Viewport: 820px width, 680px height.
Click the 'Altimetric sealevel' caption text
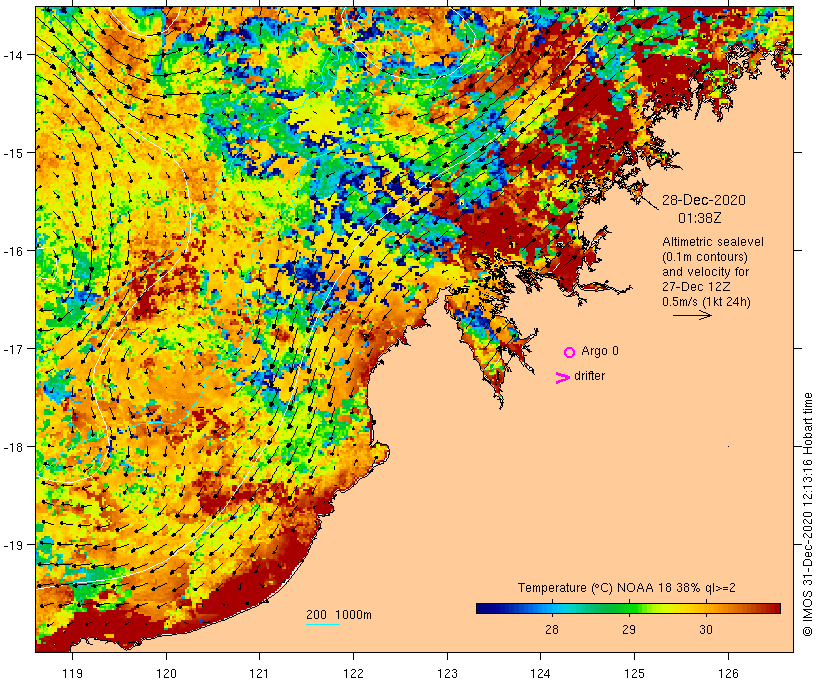click(713, 242)
